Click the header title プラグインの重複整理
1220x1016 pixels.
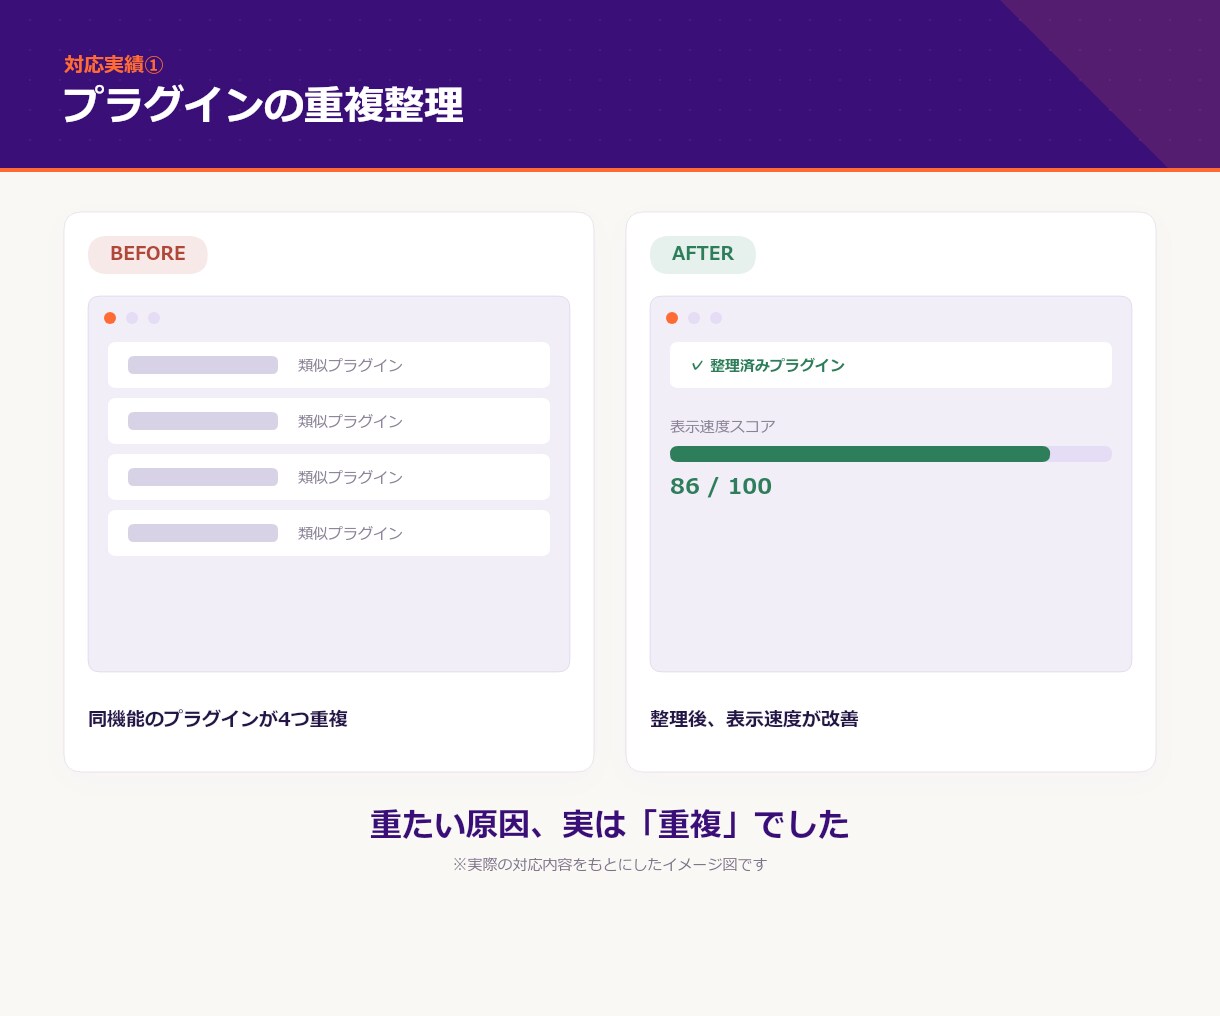(263, 105)
